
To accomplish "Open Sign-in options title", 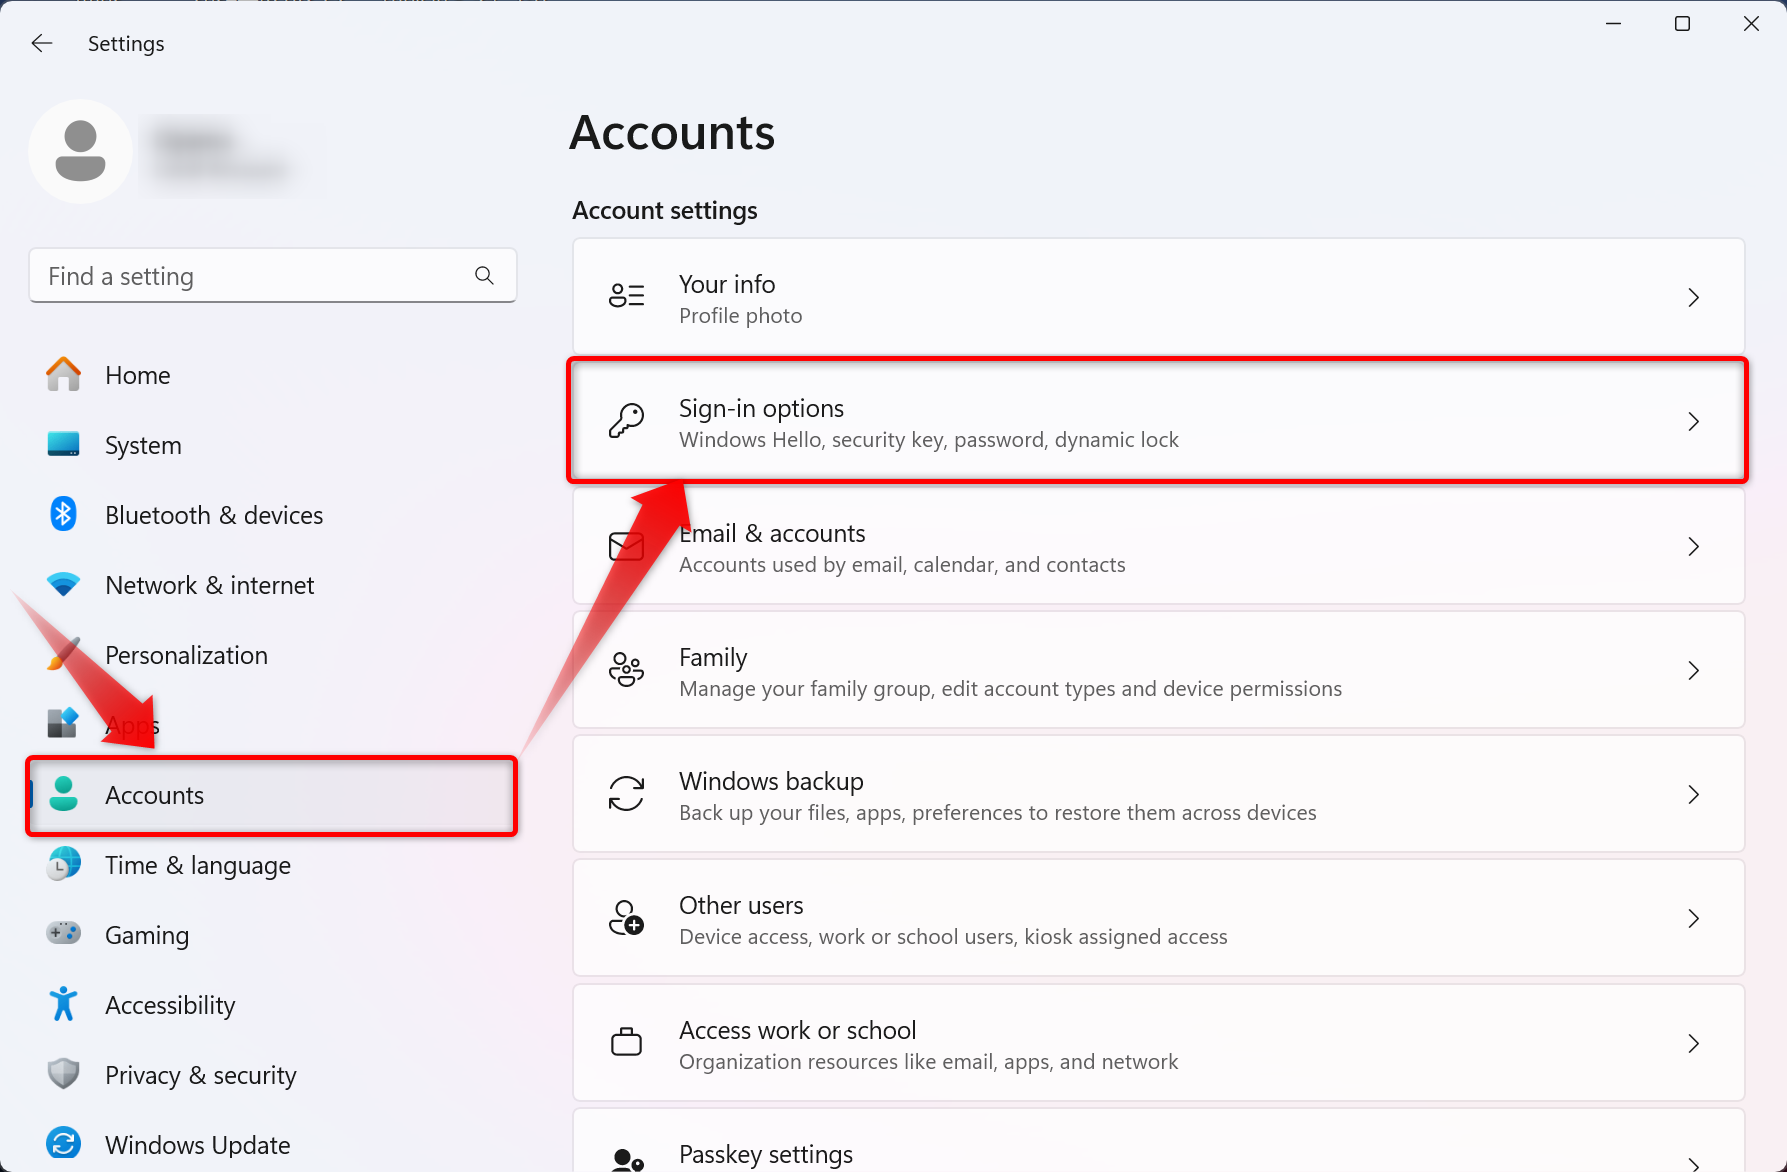I will pyautogui.click(x=761, y=409).
